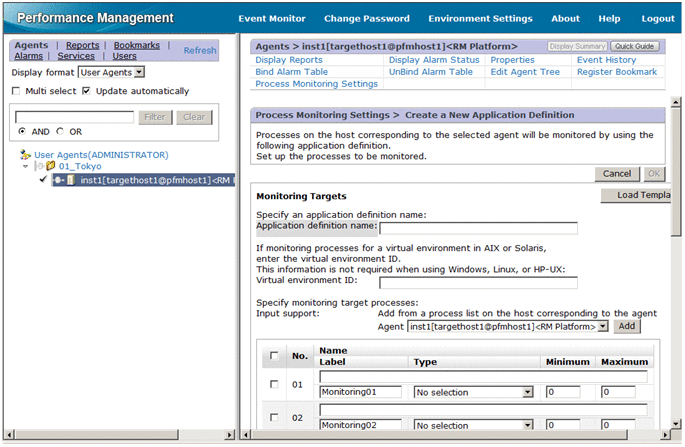Image resolution: width=685 pixels, height=447 pixels.
Task: Open Change Password in top menu
Action: [x=367, y=18]
